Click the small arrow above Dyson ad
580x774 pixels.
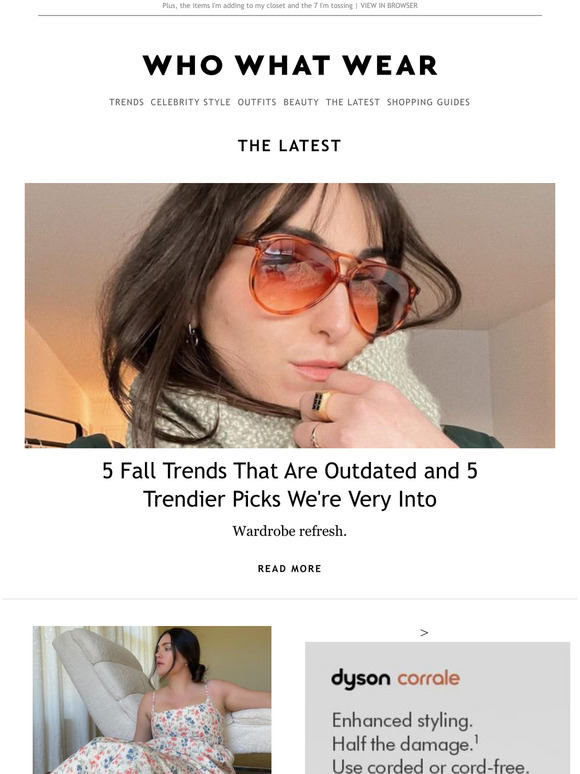[424, 633]
